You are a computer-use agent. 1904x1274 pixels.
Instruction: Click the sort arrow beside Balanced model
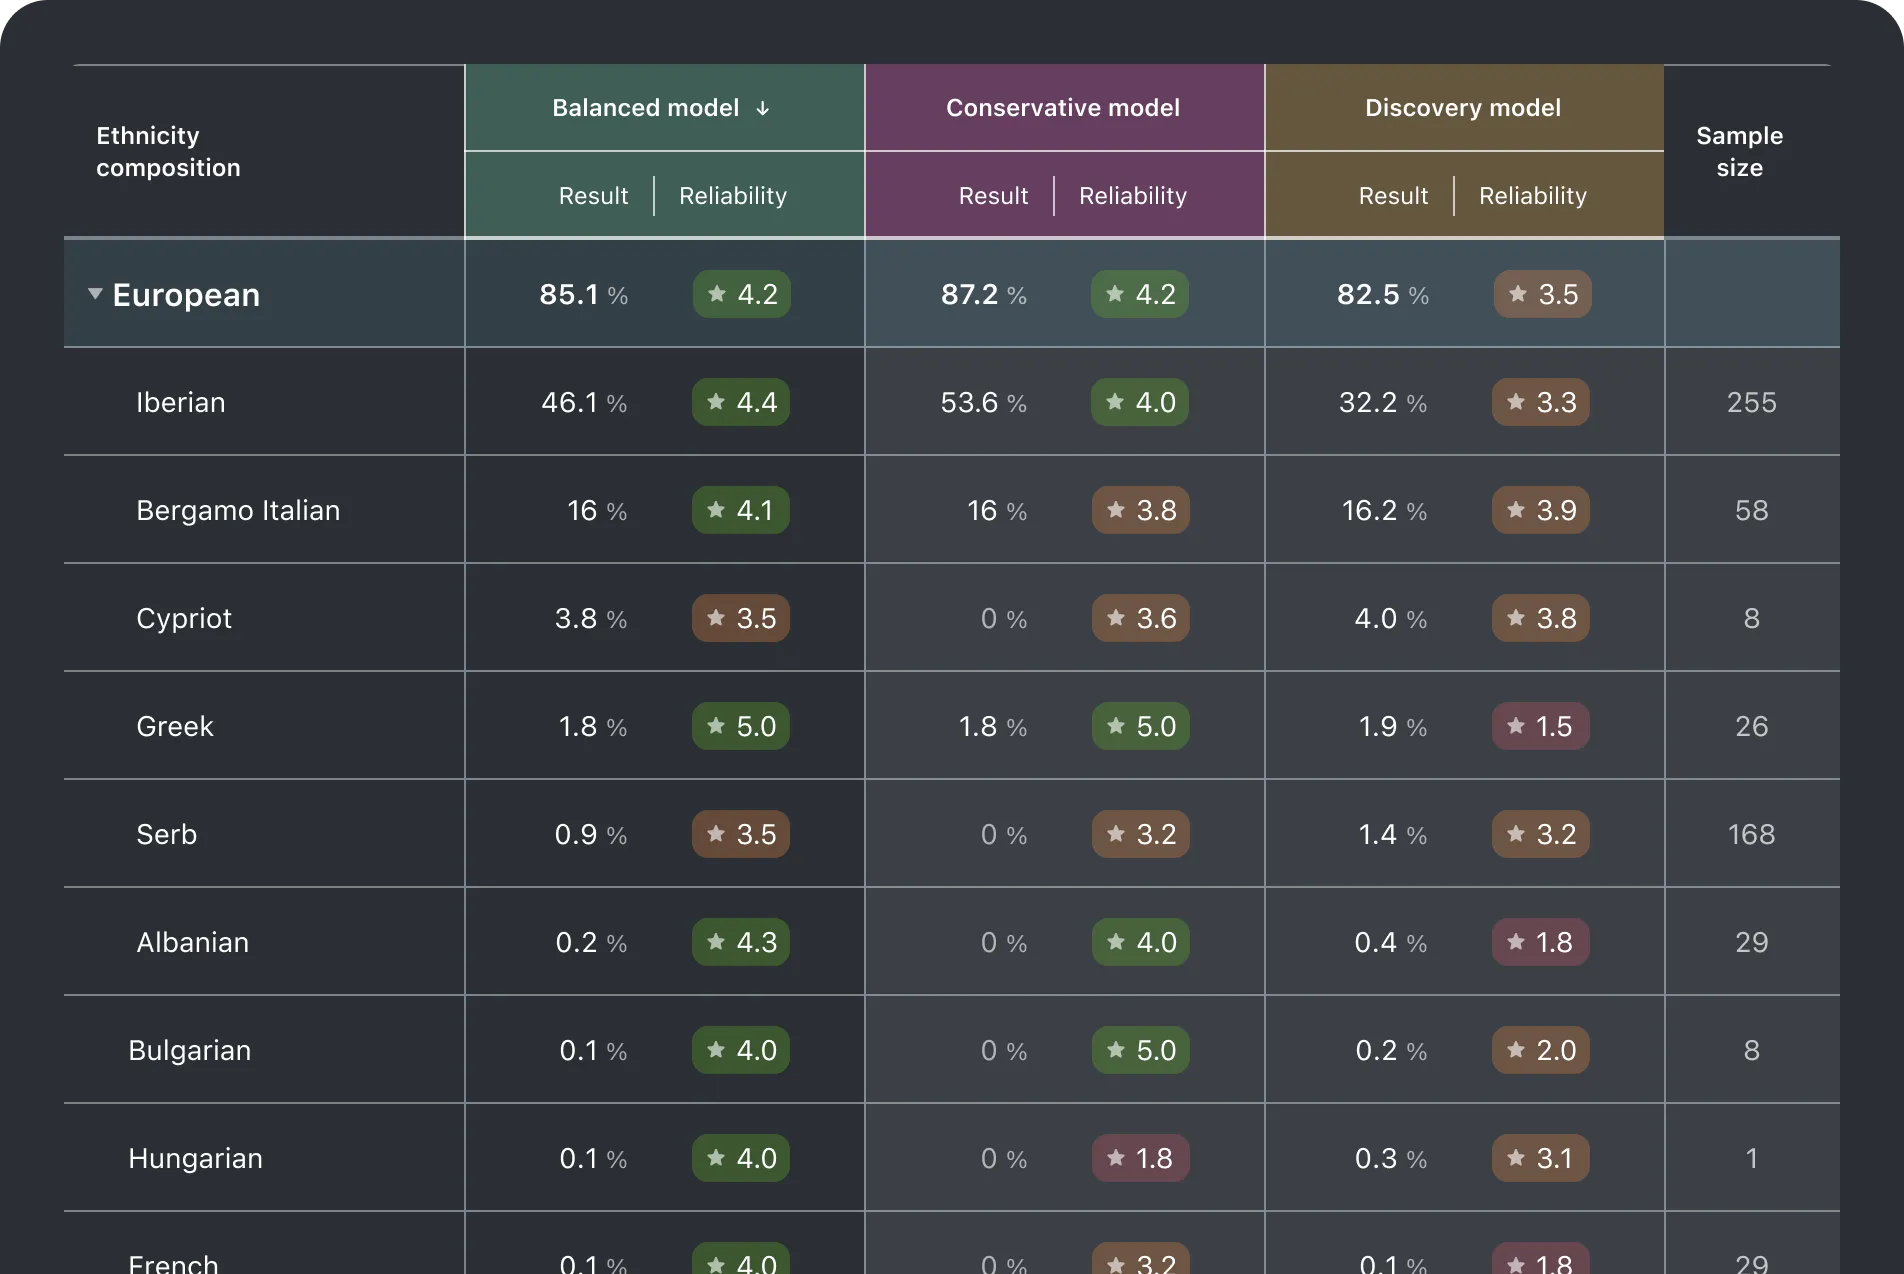763,108
